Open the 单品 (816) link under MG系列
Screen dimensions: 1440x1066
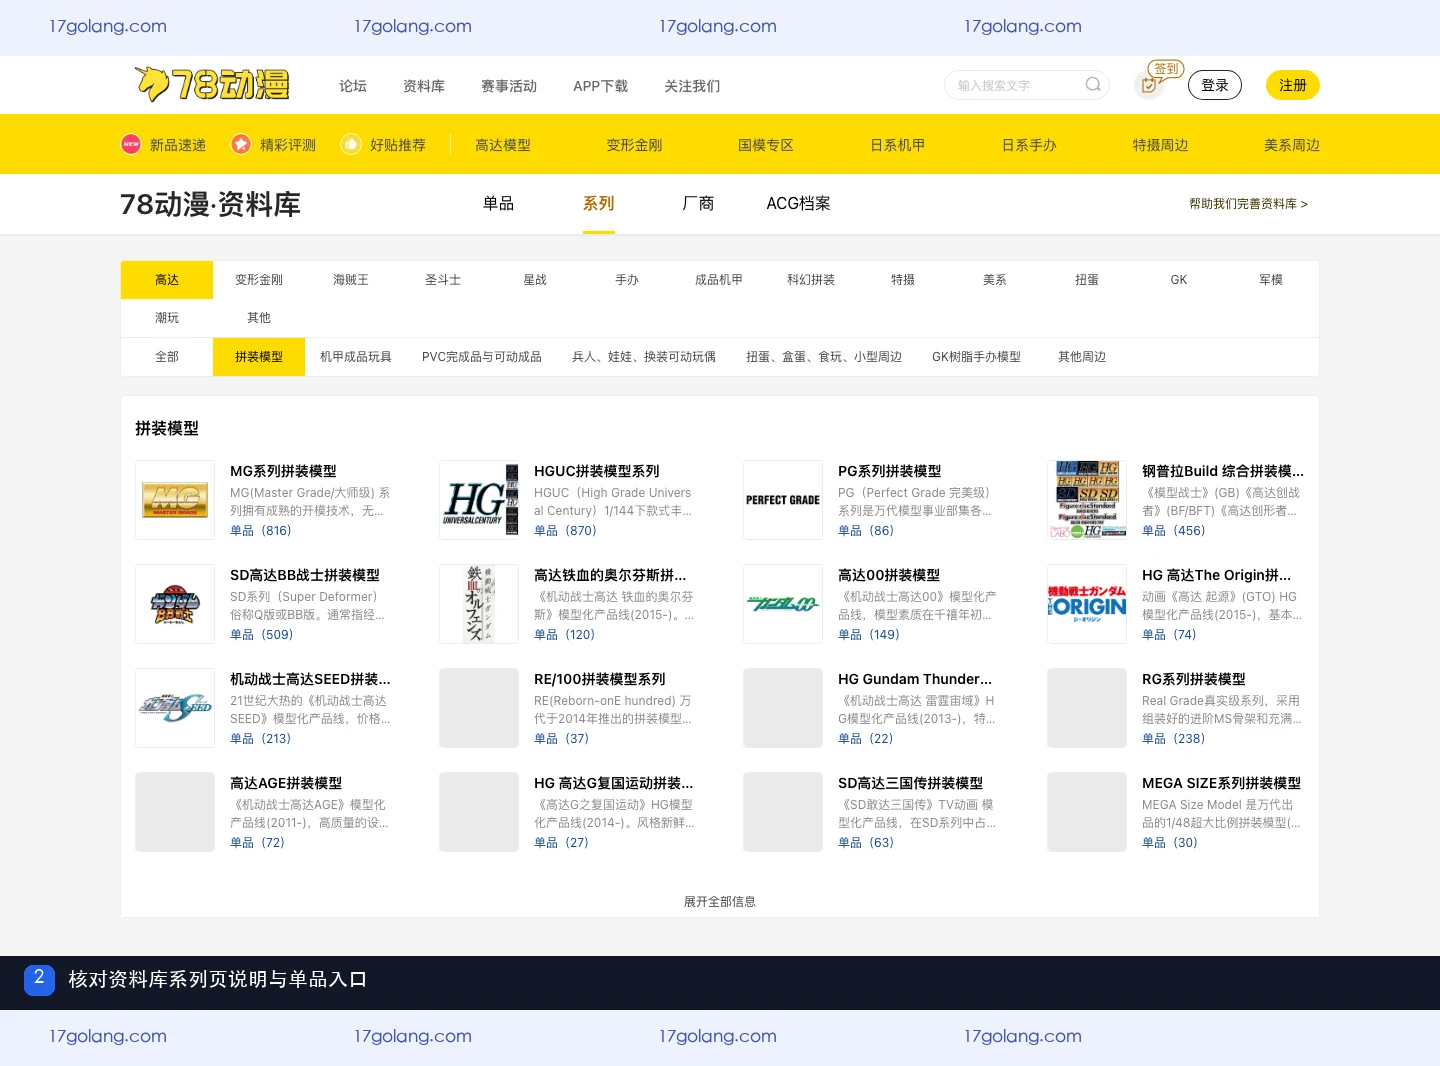coord(260,531)
